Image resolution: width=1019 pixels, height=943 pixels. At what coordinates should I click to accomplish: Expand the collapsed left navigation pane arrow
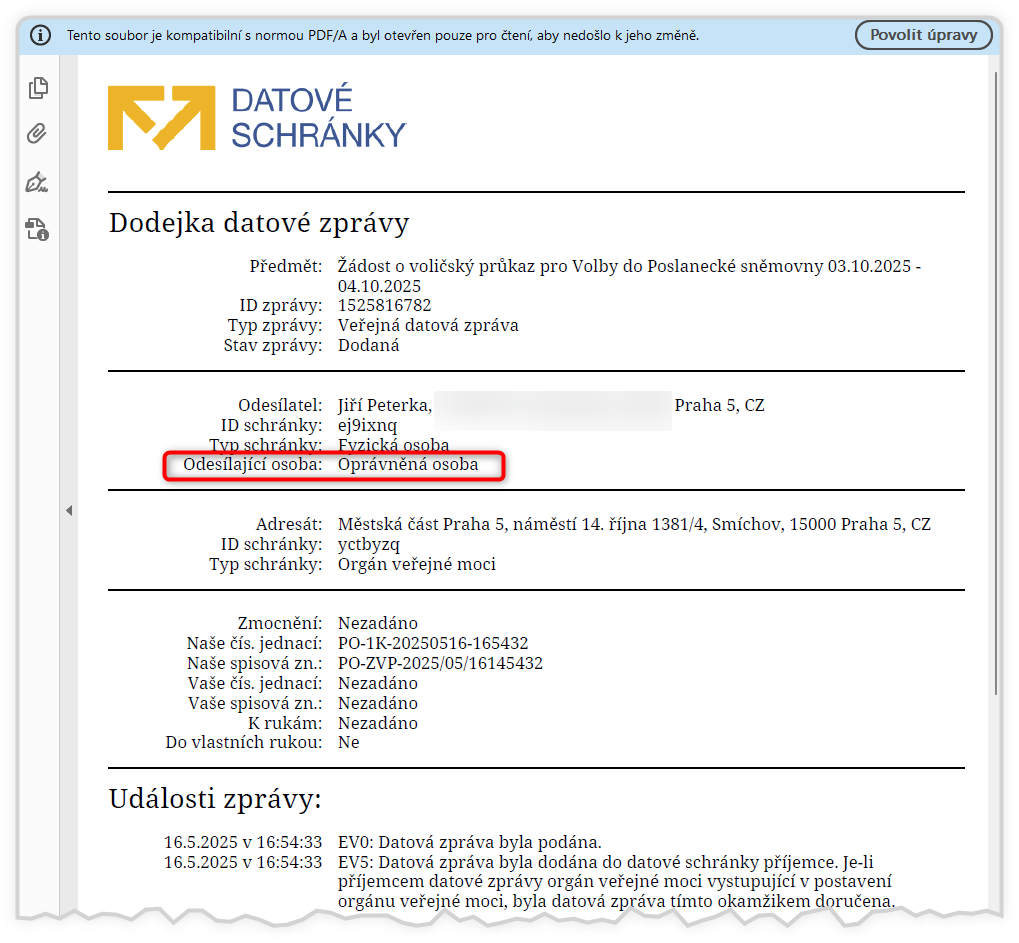(x=69, y=511)
